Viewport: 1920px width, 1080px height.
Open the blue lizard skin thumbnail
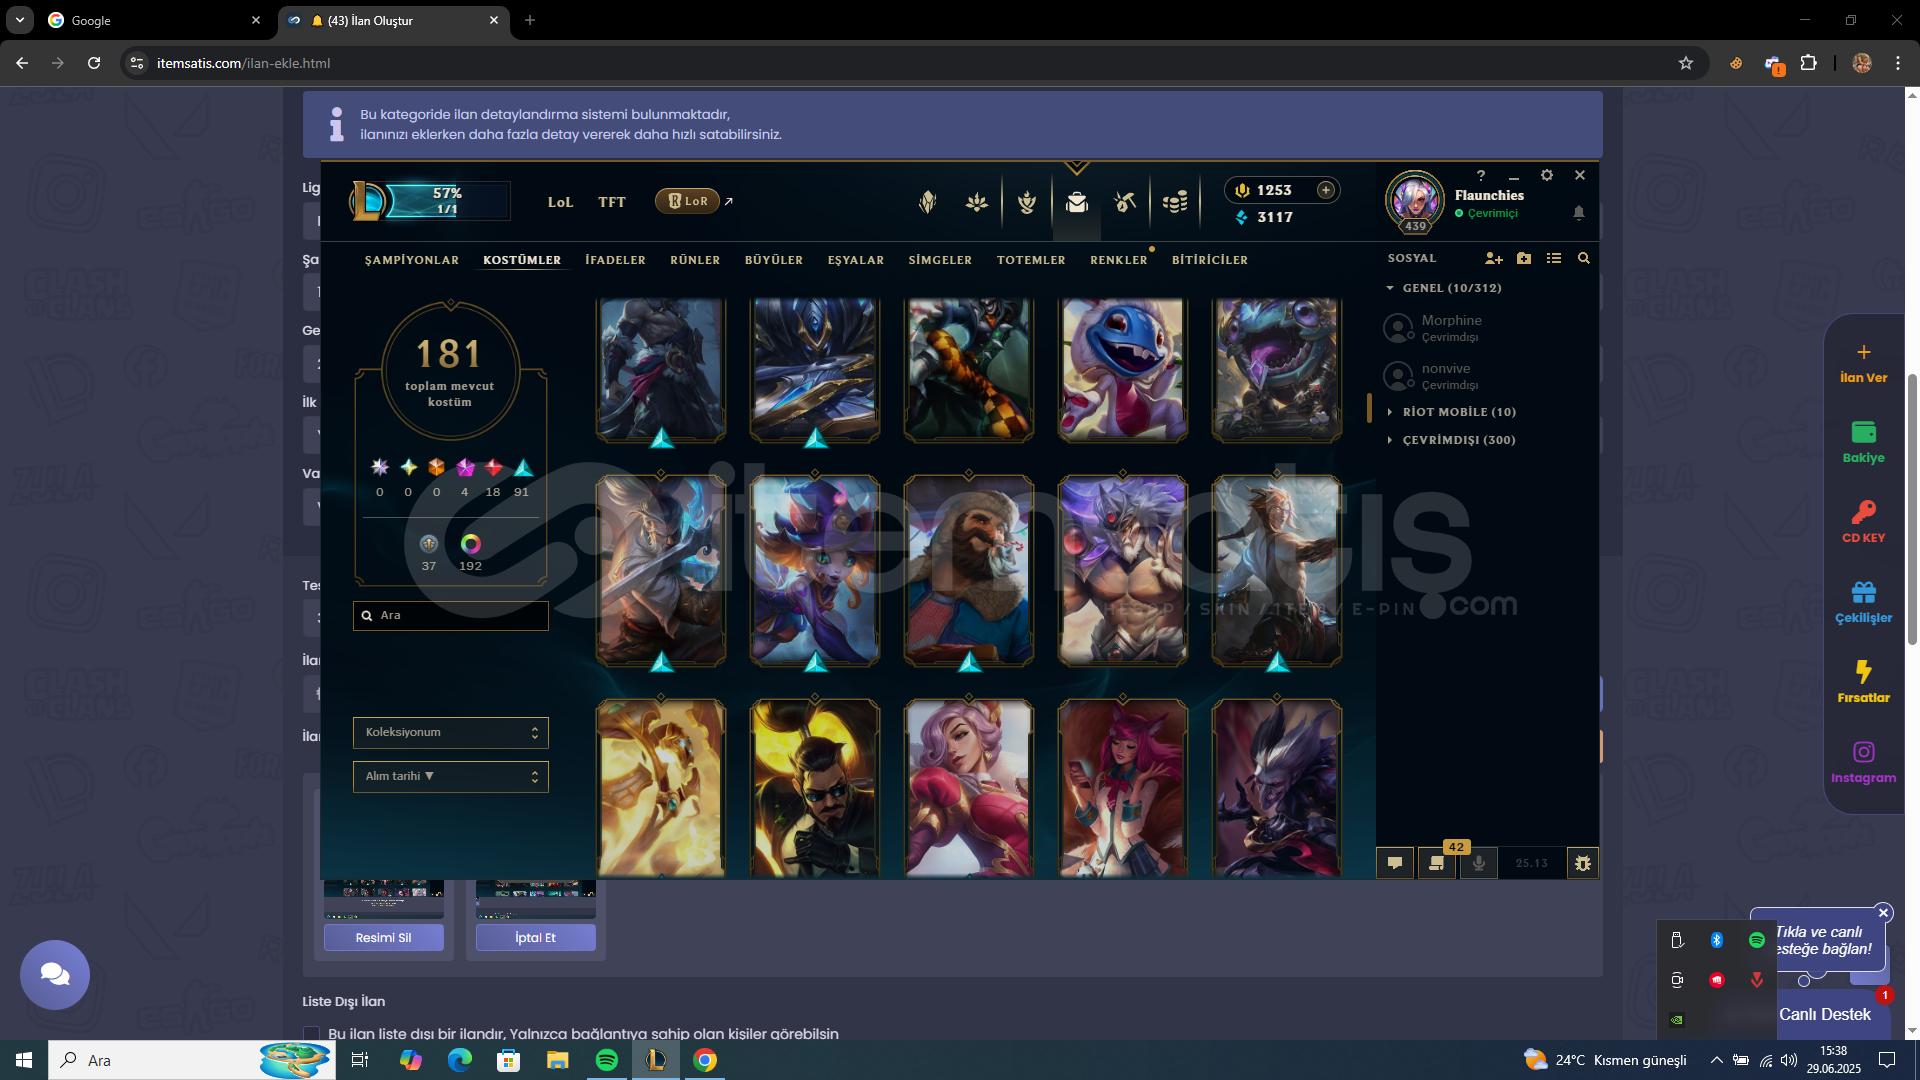(1123, 369)
